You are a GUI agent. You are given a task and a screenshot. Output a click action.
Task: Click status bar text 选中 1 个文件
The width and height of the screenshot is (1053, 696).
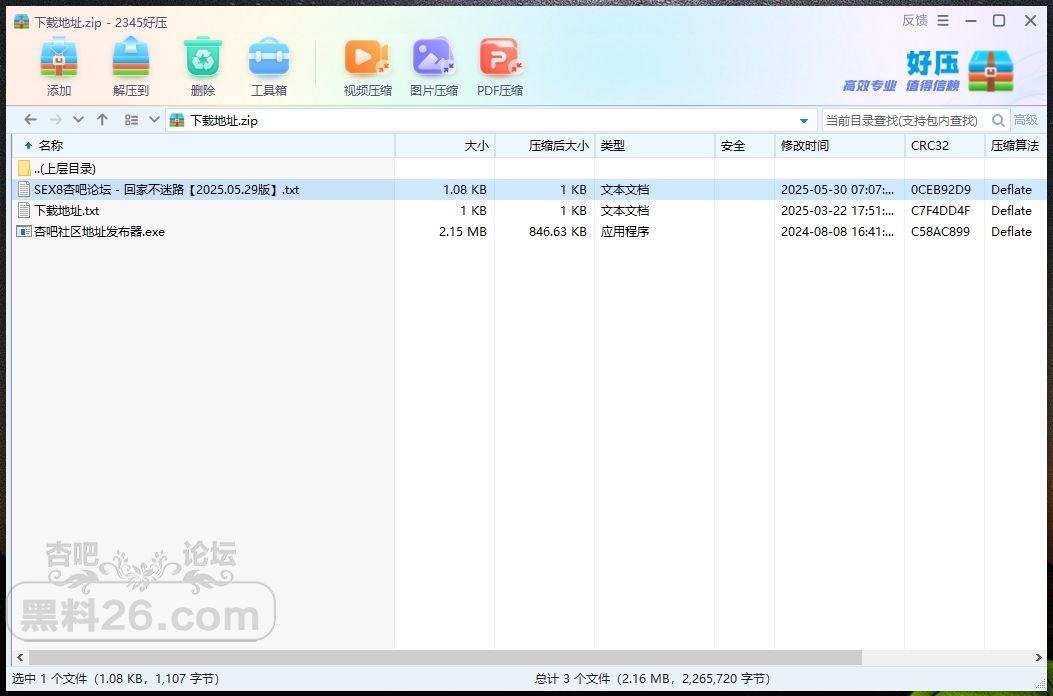click(x=115, y=679)
